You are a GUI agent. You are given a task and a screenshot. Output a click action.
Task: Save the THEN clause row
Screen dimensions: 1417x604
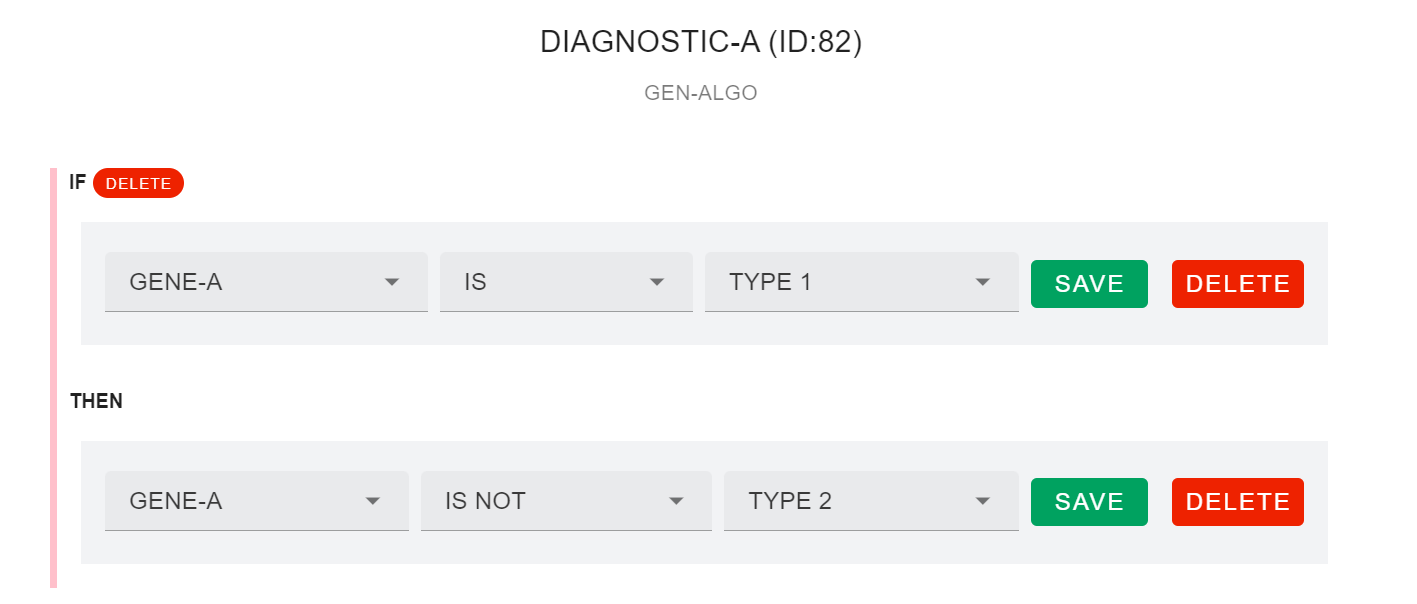click(x=1089, y=502)
